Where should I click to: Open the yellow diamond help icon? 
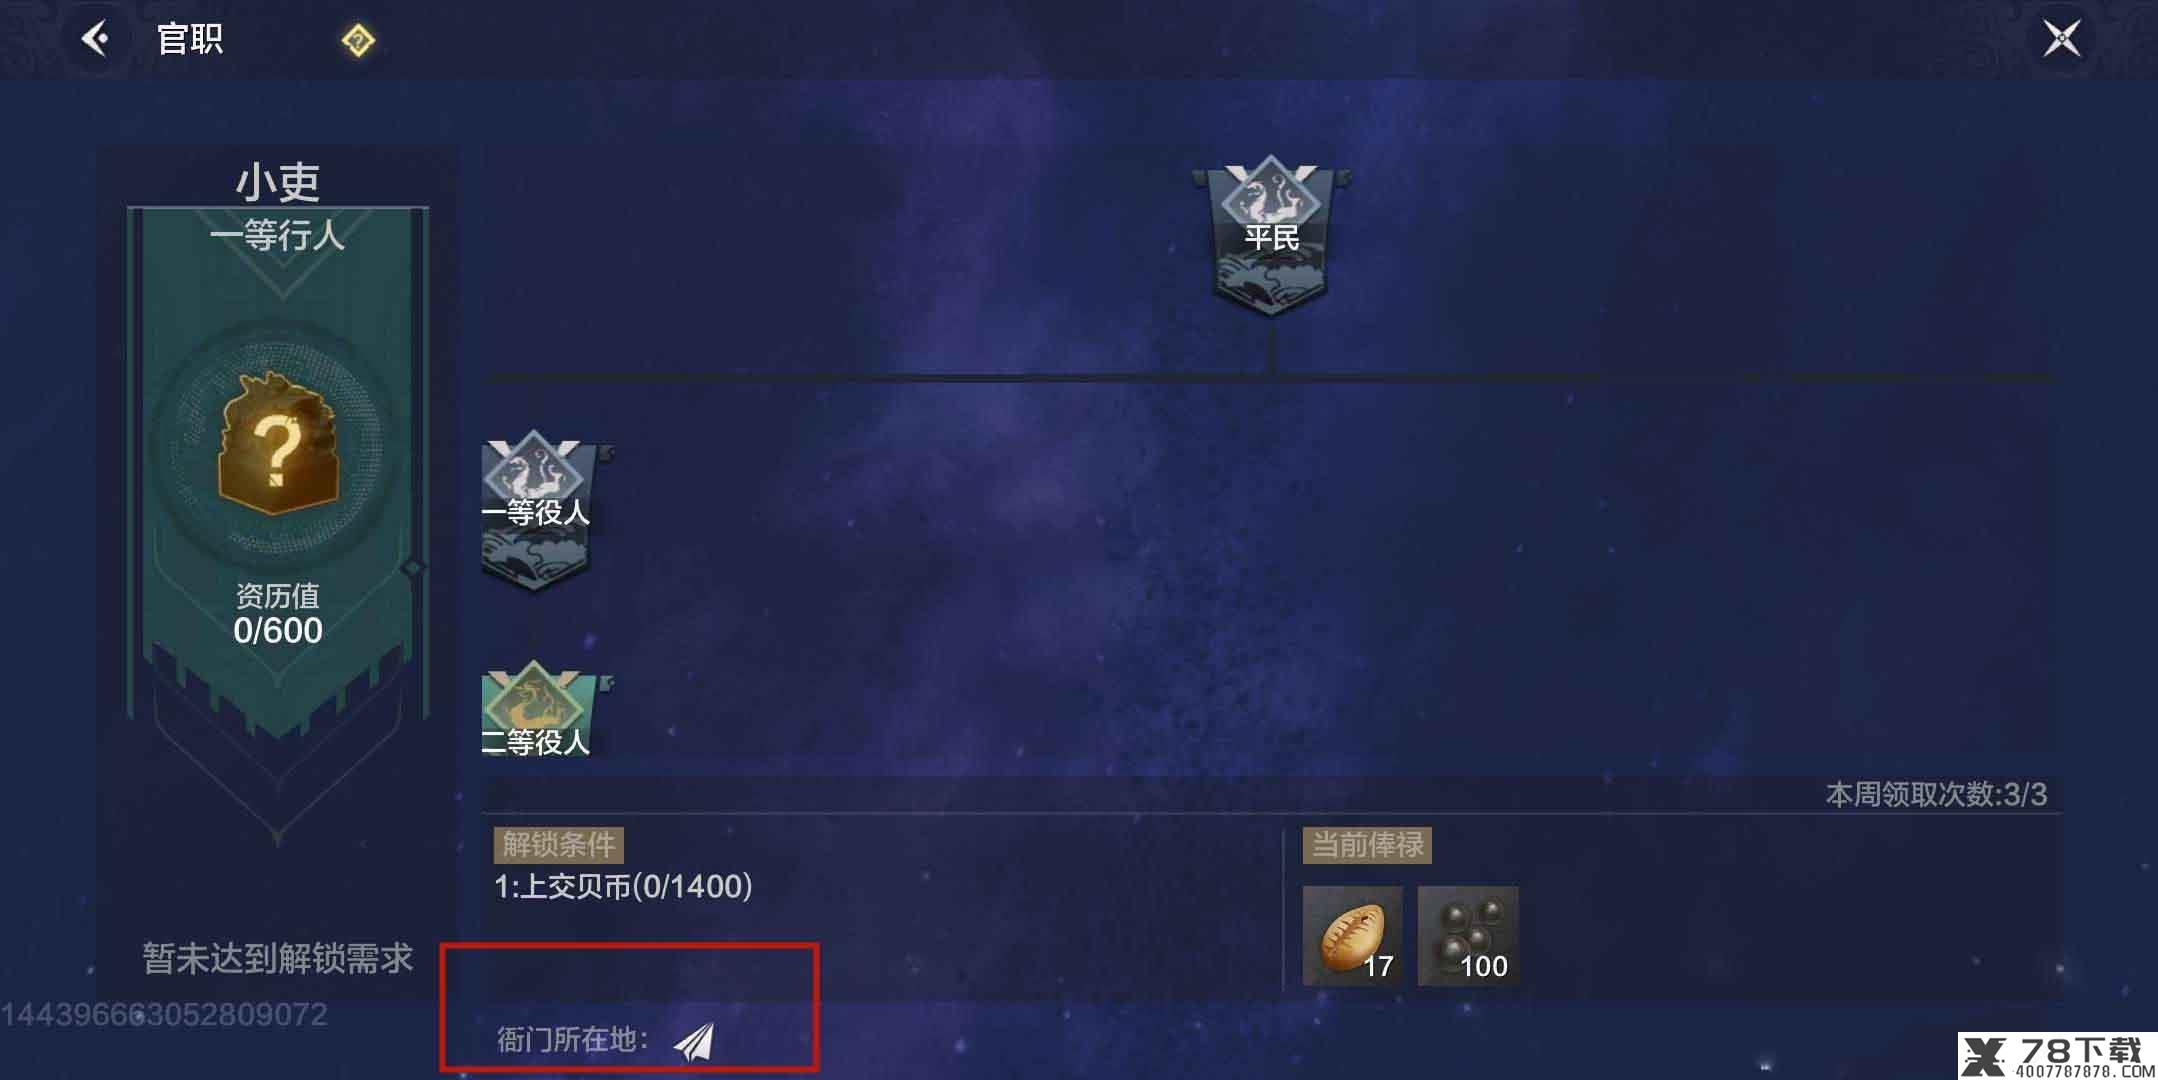[357, 41]
